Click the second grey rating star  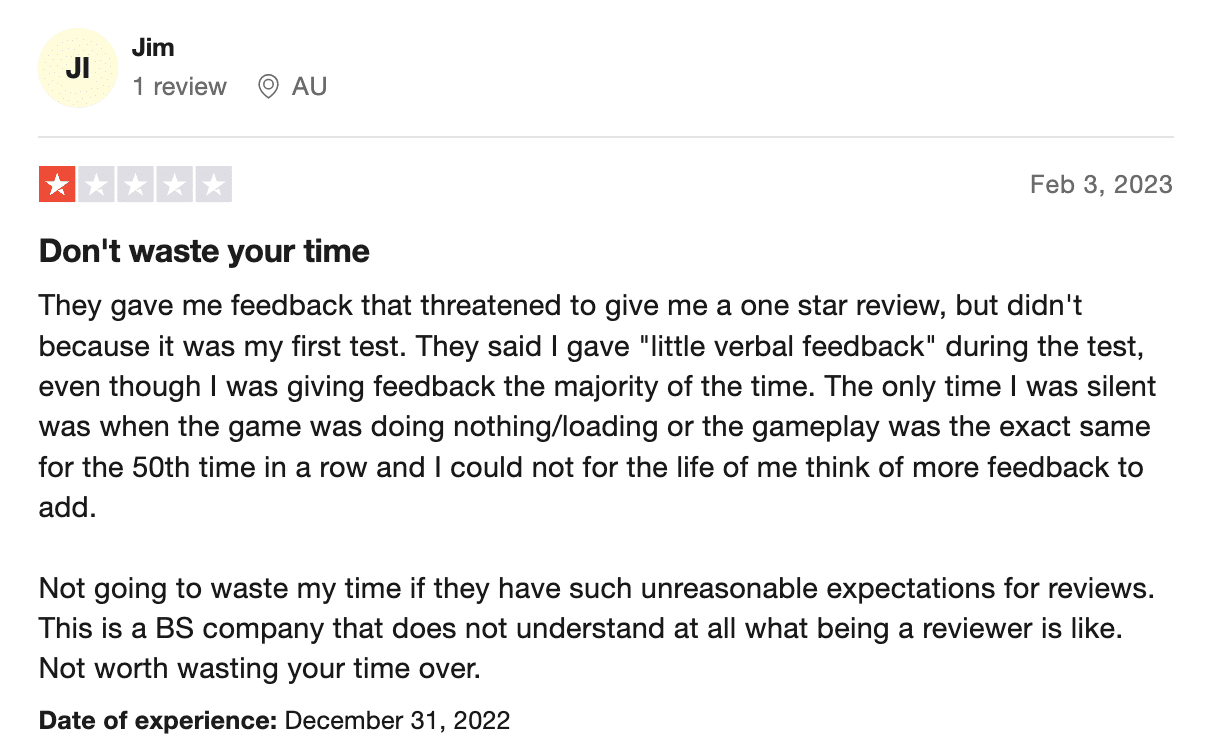(x=96, y=185)
